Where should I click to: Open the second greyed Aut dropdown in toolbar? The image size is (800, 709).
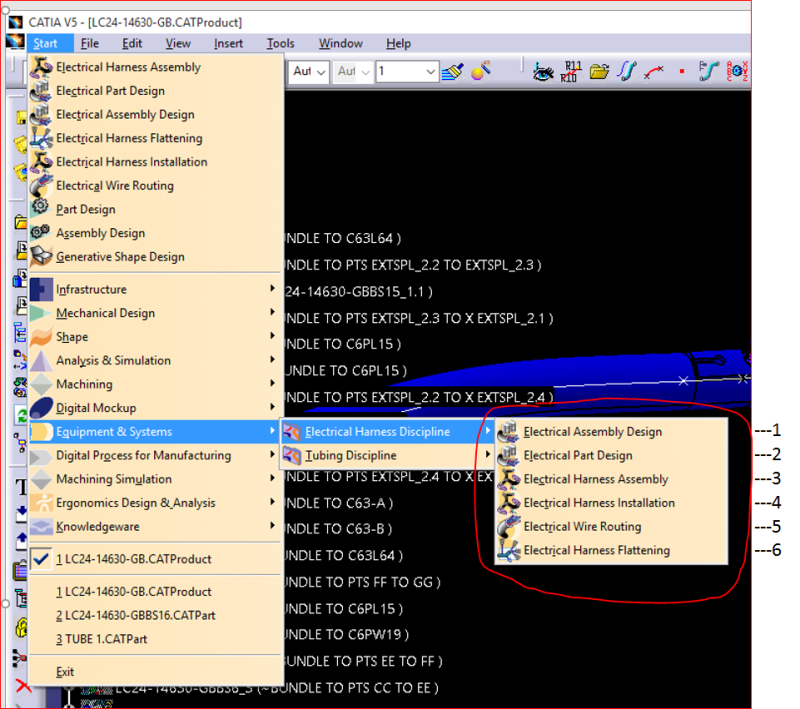[353, 71]
